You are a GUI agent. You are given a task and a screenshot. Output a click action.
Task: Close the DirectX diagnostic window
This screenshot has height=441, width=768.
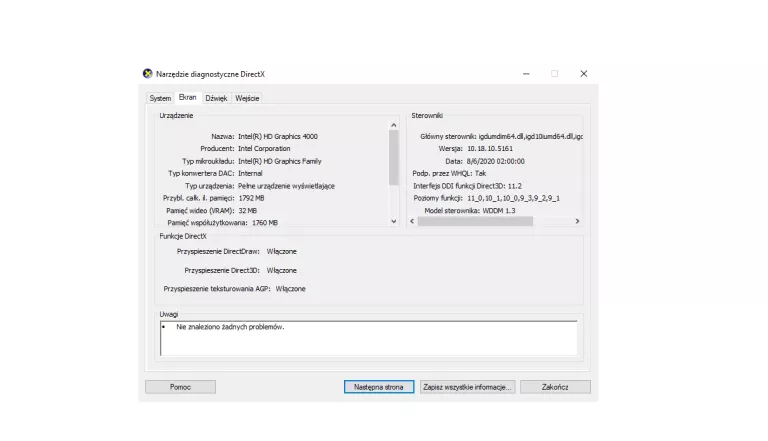584,74
